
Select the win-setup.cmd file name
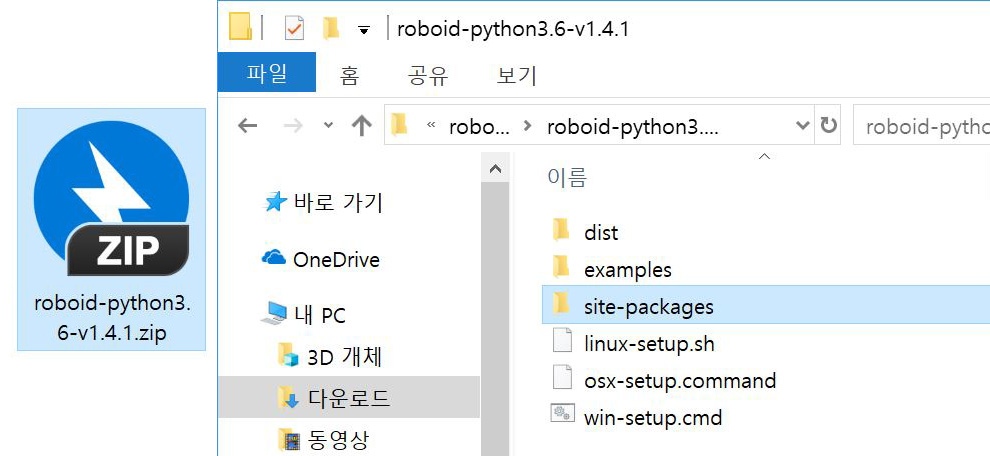(653, 418)
